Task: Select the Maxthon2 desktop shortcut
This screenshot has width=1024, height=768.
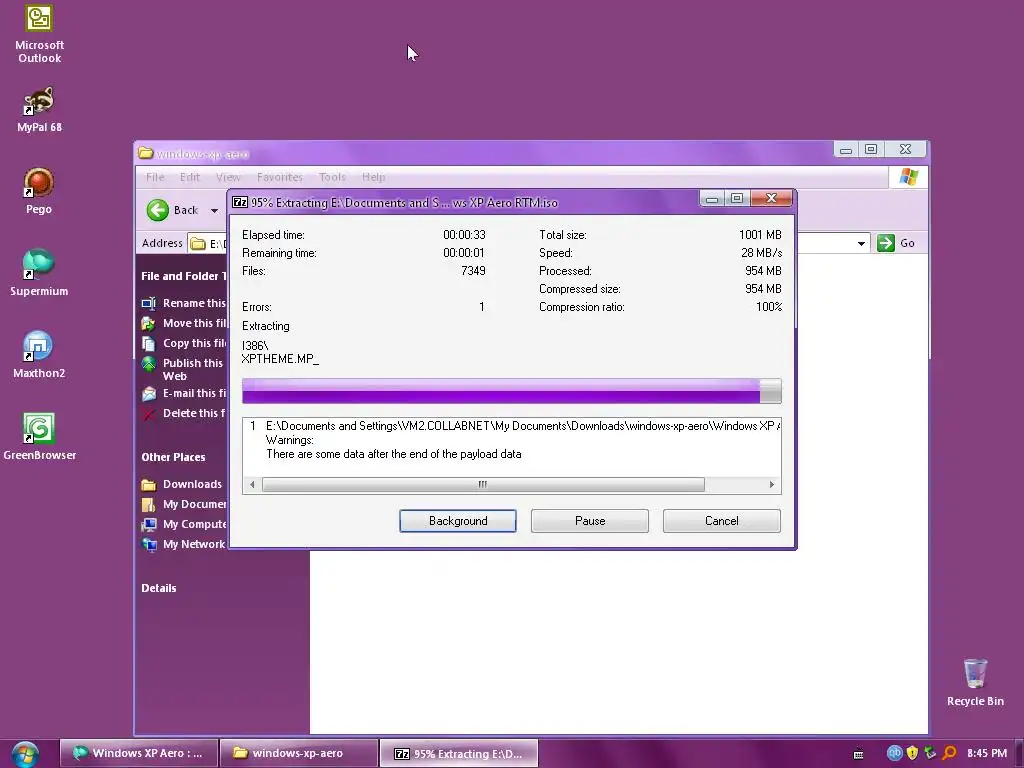Action: coord(39,355)
